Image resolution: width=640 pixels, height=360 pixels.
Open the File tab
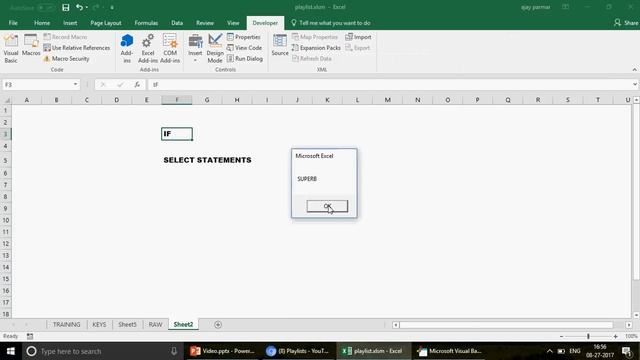[x=13, y=23]
